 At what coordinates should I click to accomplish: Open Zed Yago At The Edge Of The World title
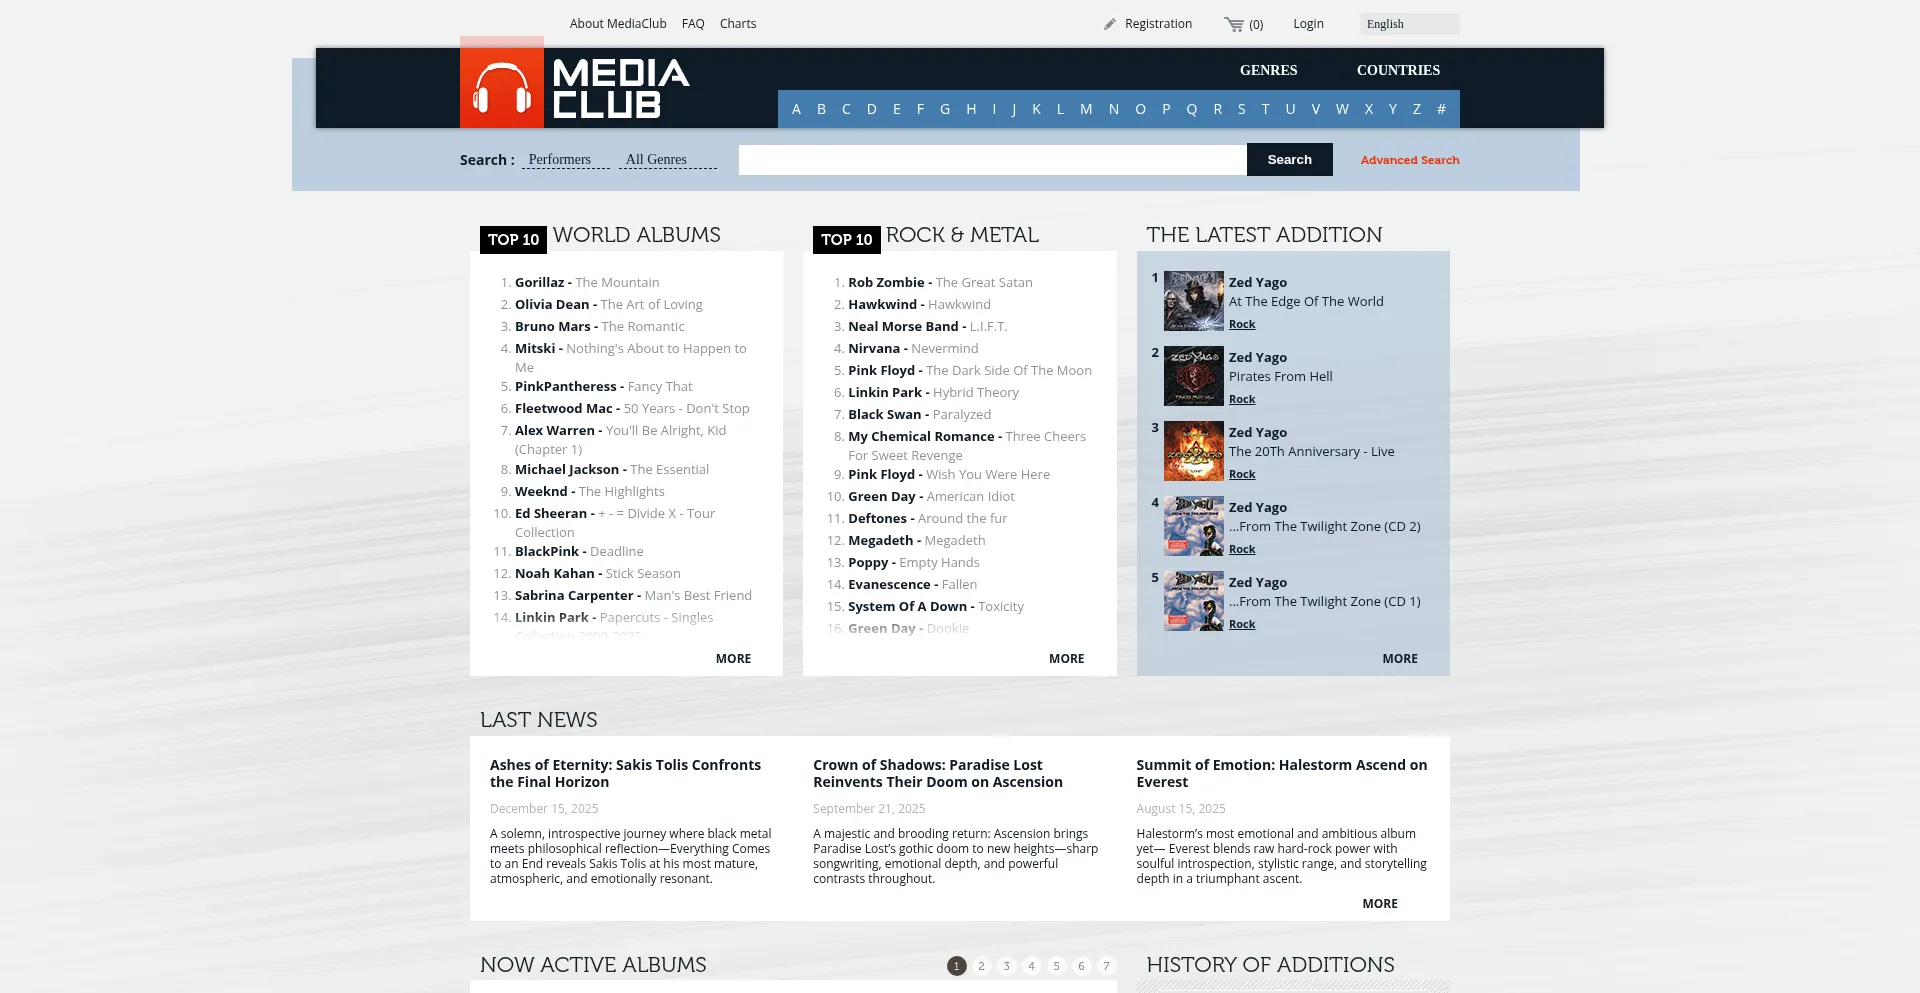tap(1306, 302)
